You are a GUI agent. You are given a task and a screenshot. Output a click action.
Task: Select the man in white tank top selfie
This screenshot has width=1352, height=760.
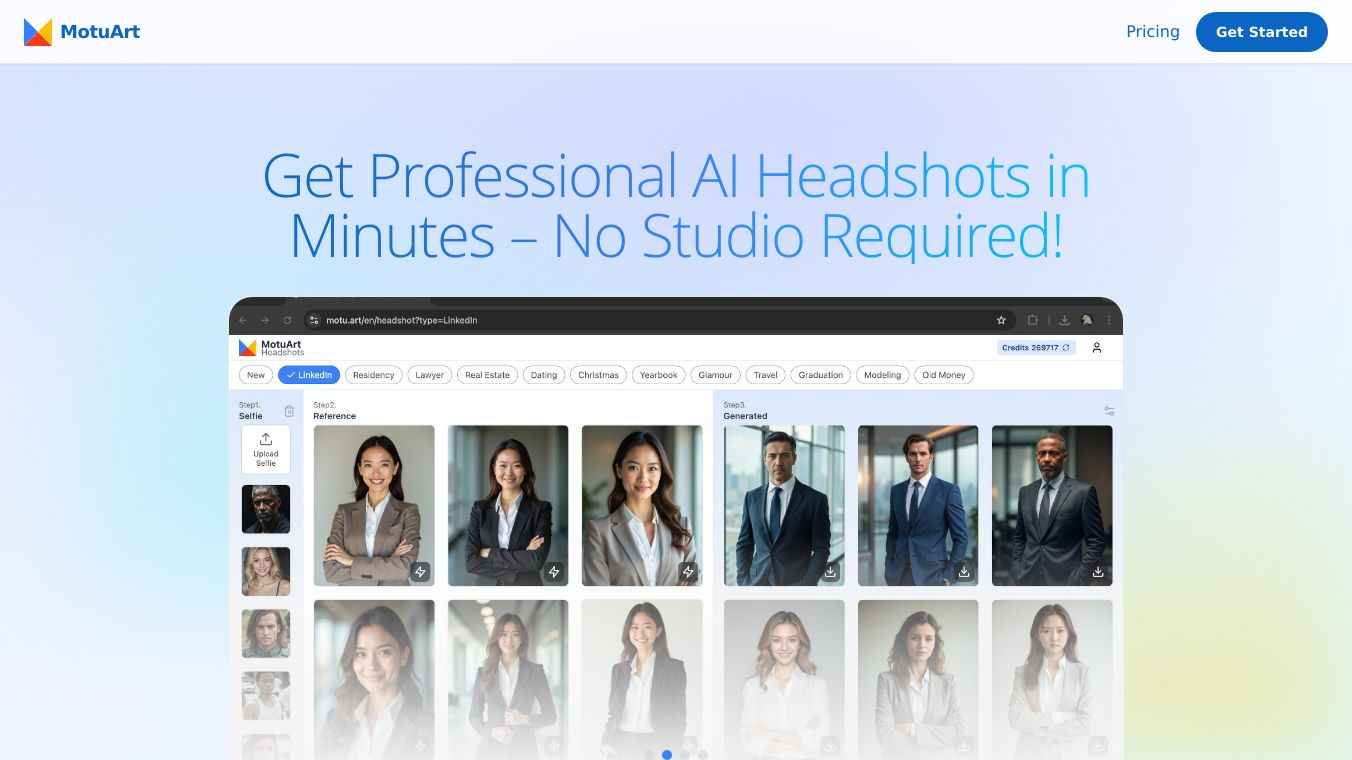pyautogui.click(x=266, y=695)
